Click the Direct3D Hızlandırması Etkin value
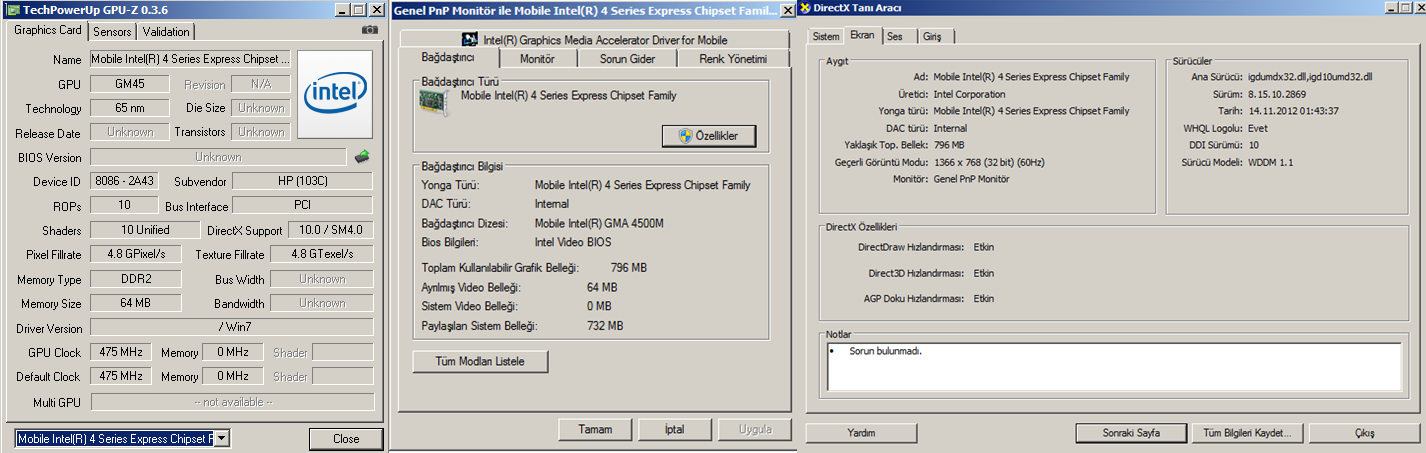Screen dimensions: 1426x453 click(x=983, y=273)
